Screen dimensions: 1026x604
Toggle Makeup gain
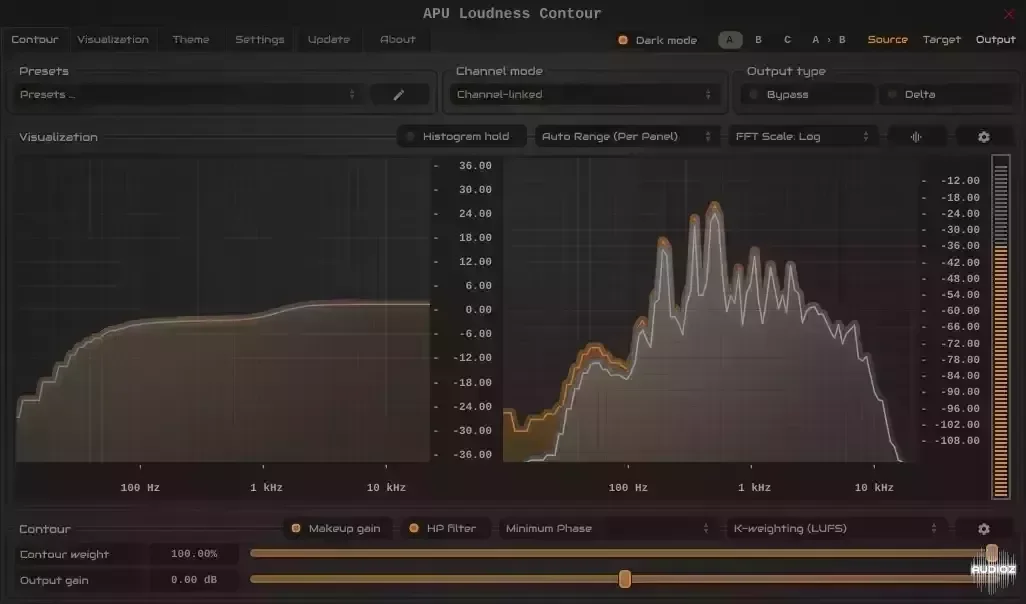click(x=338, y=529)
